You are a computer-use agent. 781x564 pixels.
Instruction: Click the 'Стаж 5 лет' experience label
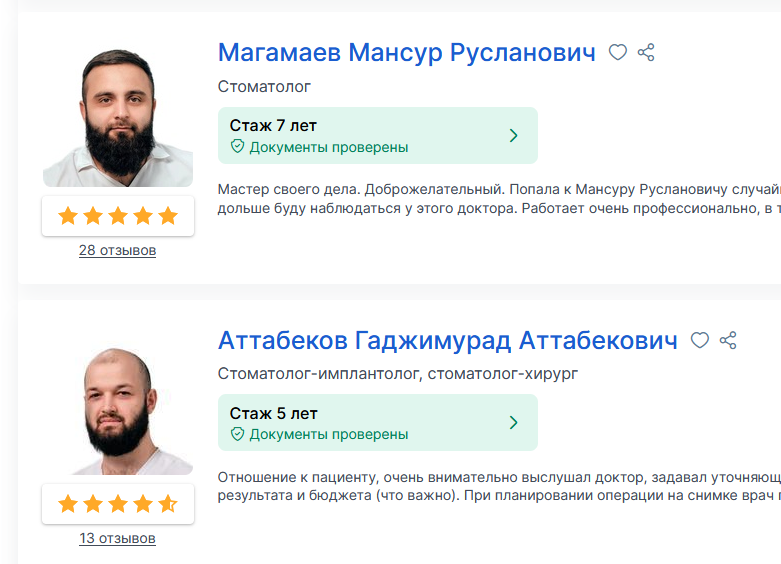(x=273, y=414)
